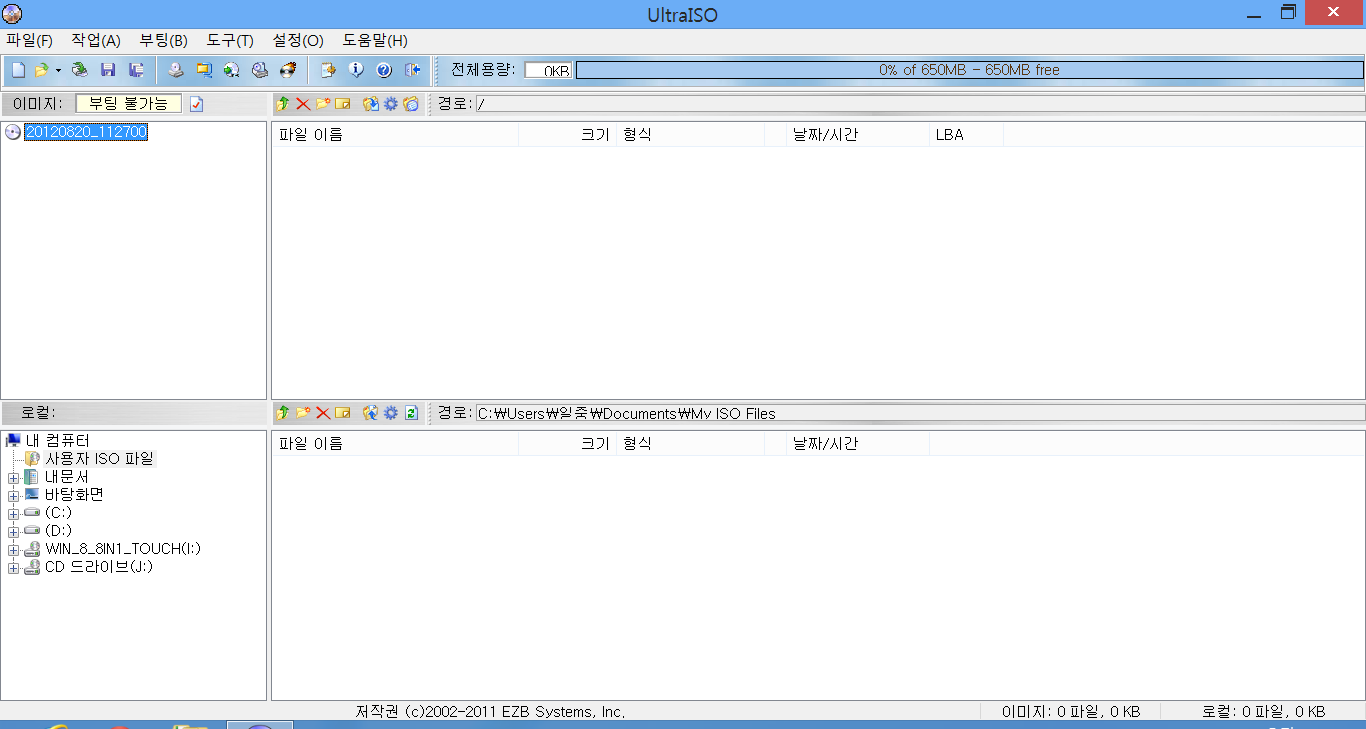Select WIN_8_8IN1_TOUCH(I:) drive tree item
Viewport: 1366px width, 729px height.
[123, 549]
